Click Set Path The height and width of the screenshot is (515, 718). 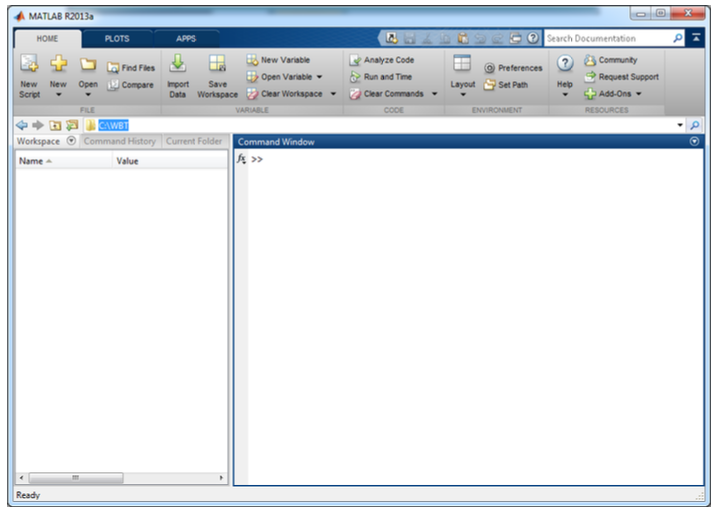(506, 85)
